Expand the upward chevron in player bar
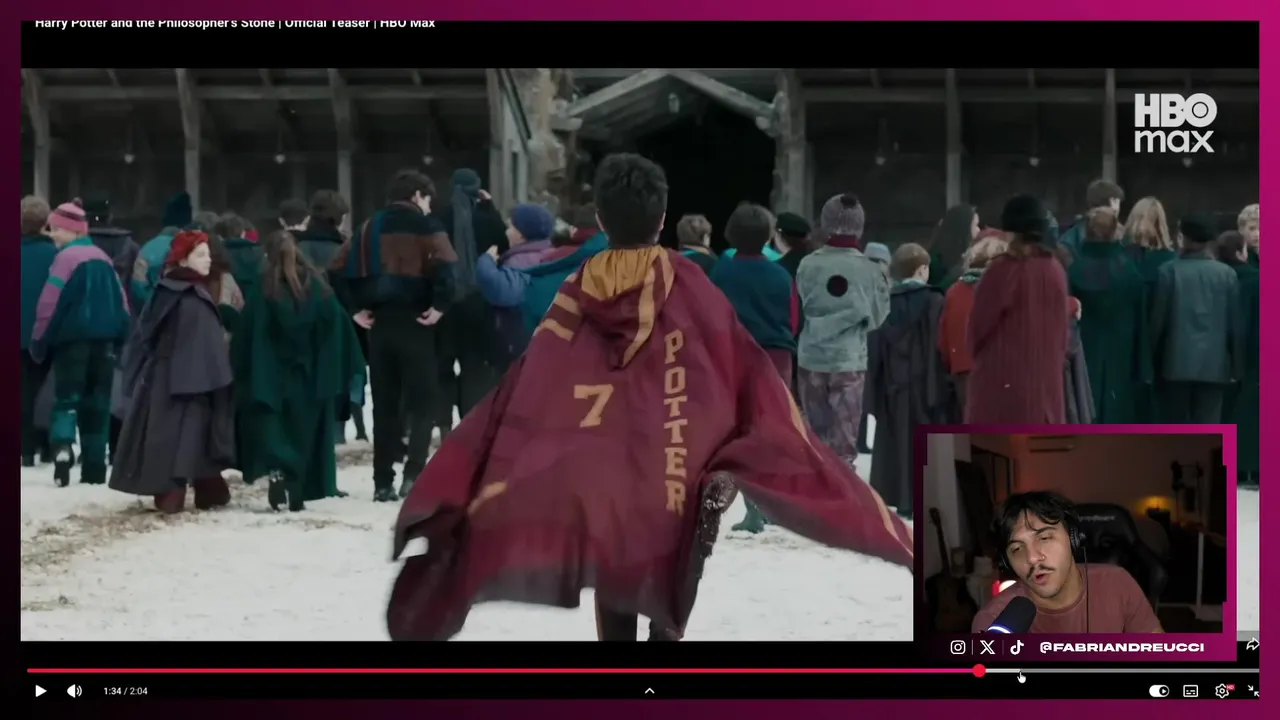 [x=649, y=691]
